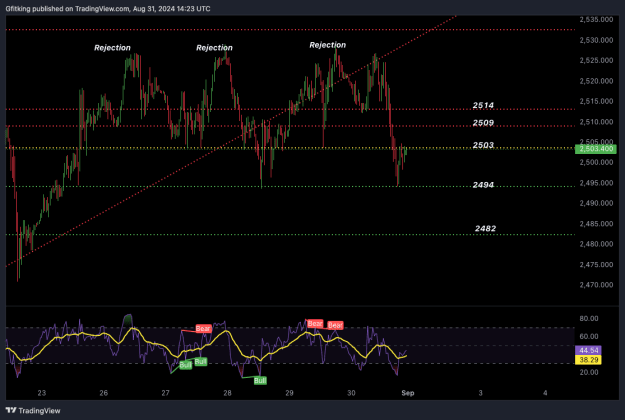
Task: Select the 2482 support level label
Action: pos(485,228)
